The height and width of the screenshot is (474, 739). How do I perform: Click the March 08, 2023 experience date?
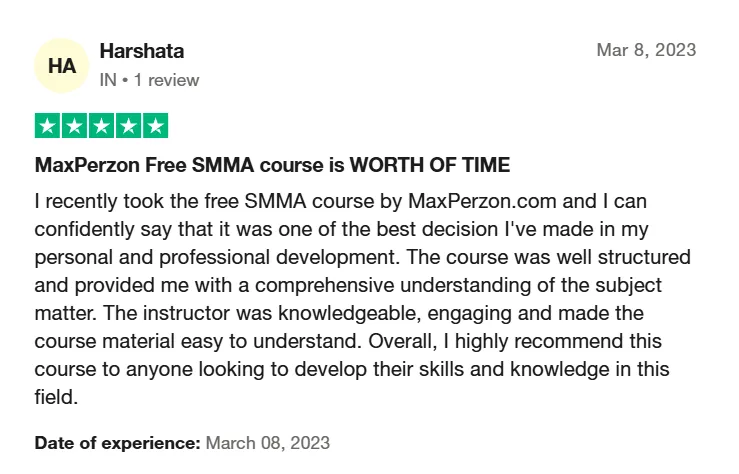(x=268, y=443)
